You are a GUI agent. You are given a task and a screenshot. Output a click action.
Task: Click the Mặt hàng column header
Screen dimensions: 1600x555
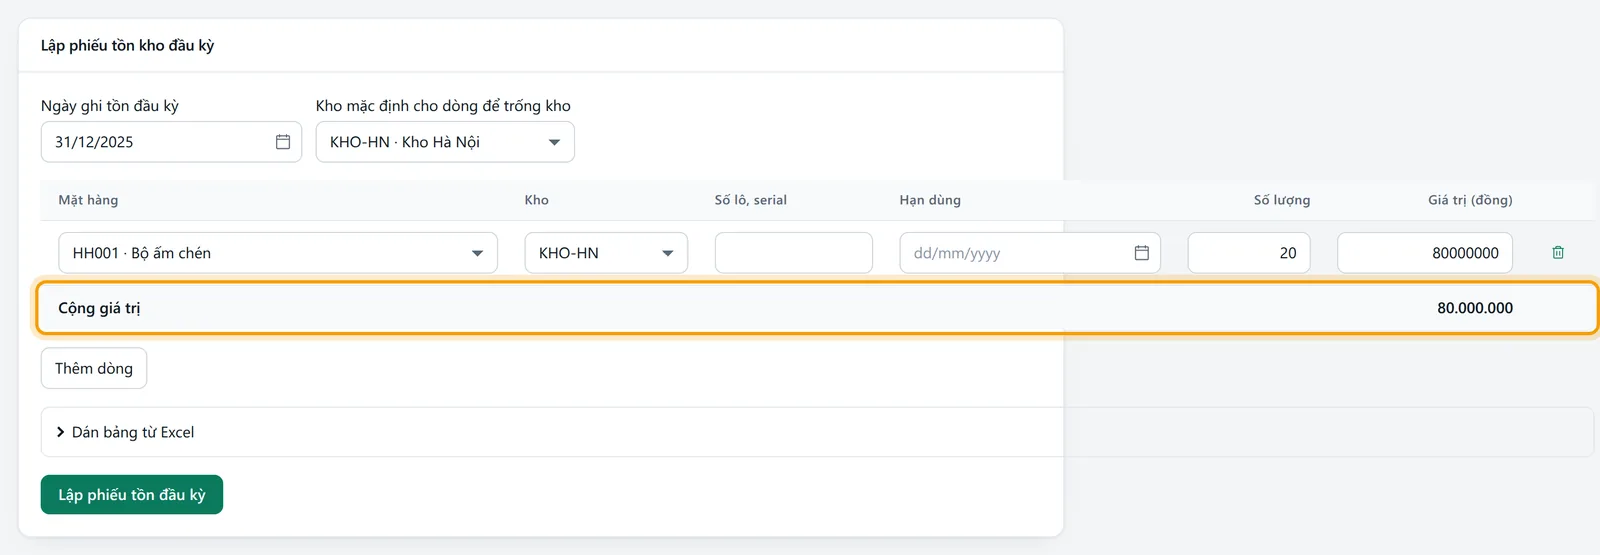coord(88,200)
